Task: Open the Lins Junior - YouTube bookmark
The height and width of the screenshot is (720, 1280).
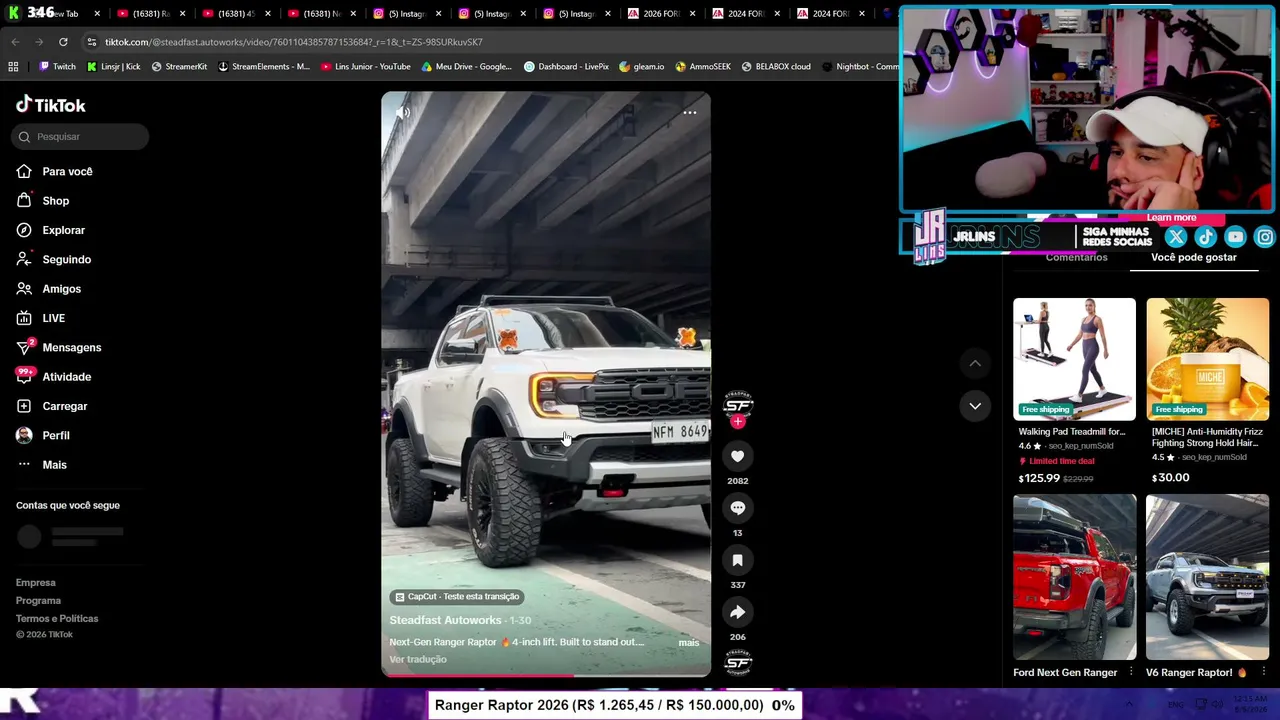Action: click(x=365, y=67)
